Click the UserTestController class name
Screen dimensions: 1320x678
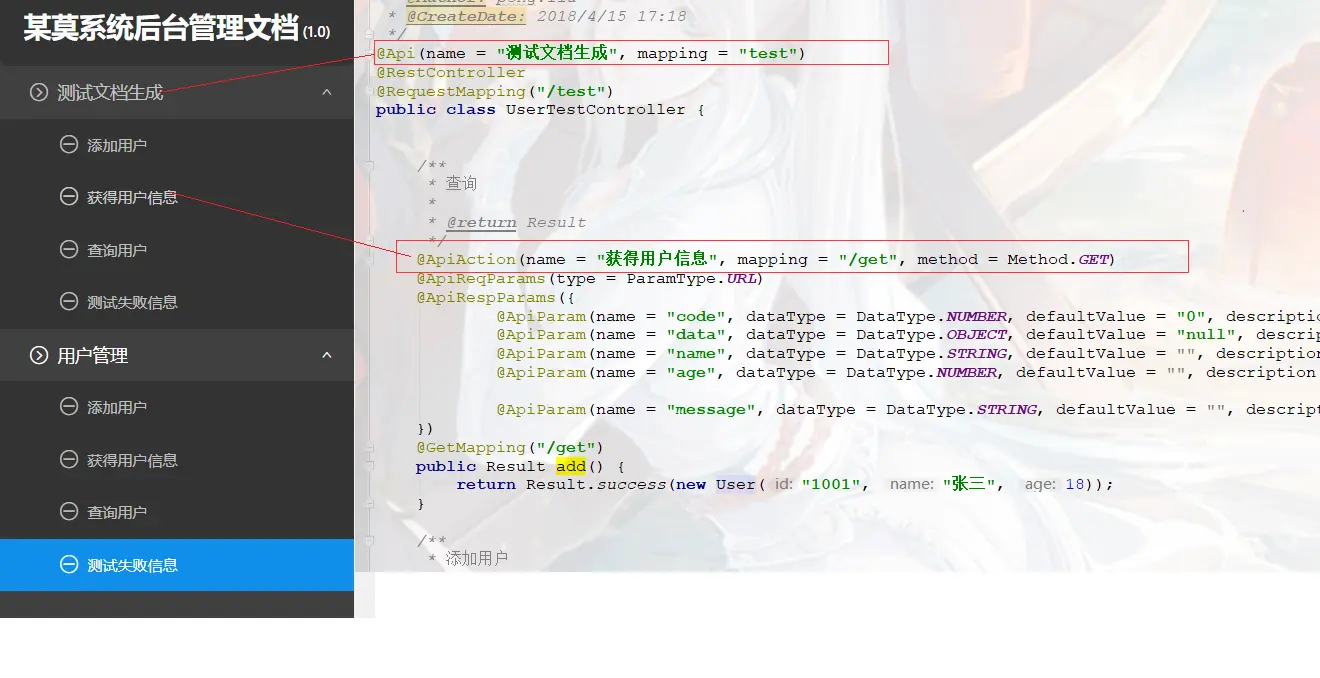pos(595,109)
